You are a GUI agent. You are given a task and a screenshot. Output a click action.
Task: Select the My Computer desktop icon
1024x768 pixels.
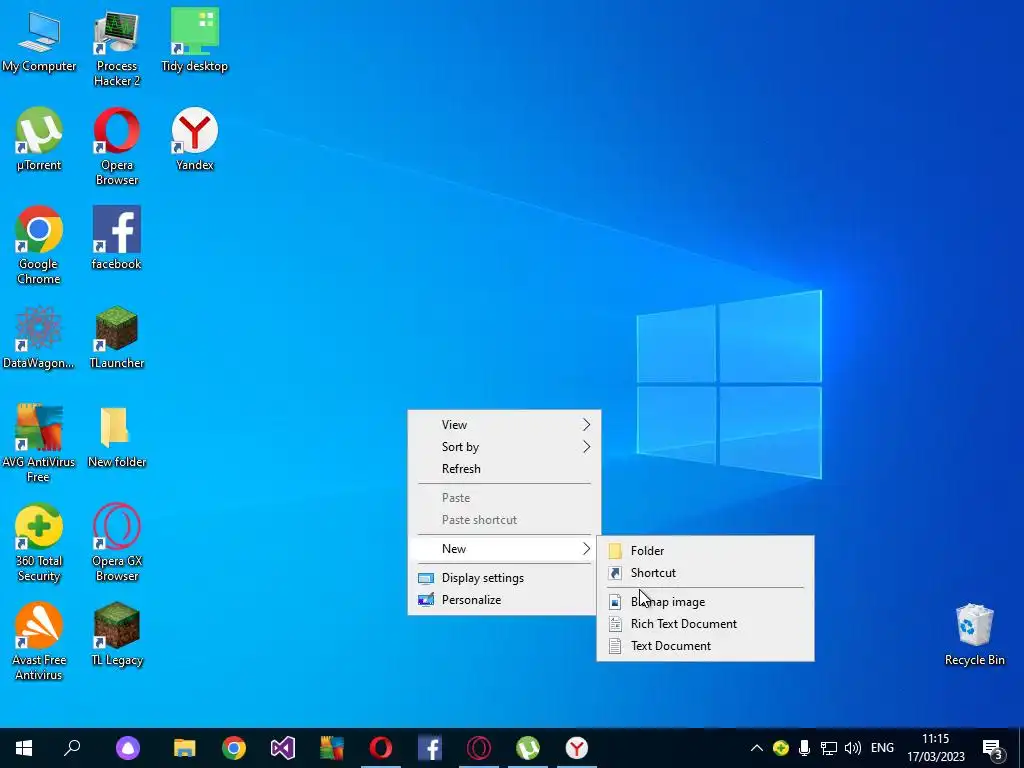point(39,40)
